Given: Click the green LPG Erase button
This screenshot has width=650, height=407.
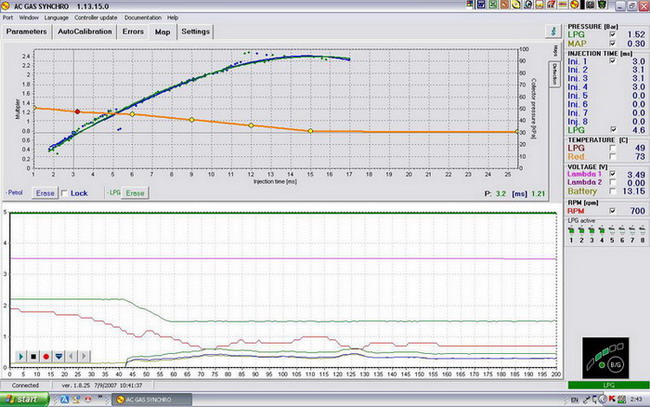Looking at the screenshot, I should pyautogui.click(x=135, y=192).
